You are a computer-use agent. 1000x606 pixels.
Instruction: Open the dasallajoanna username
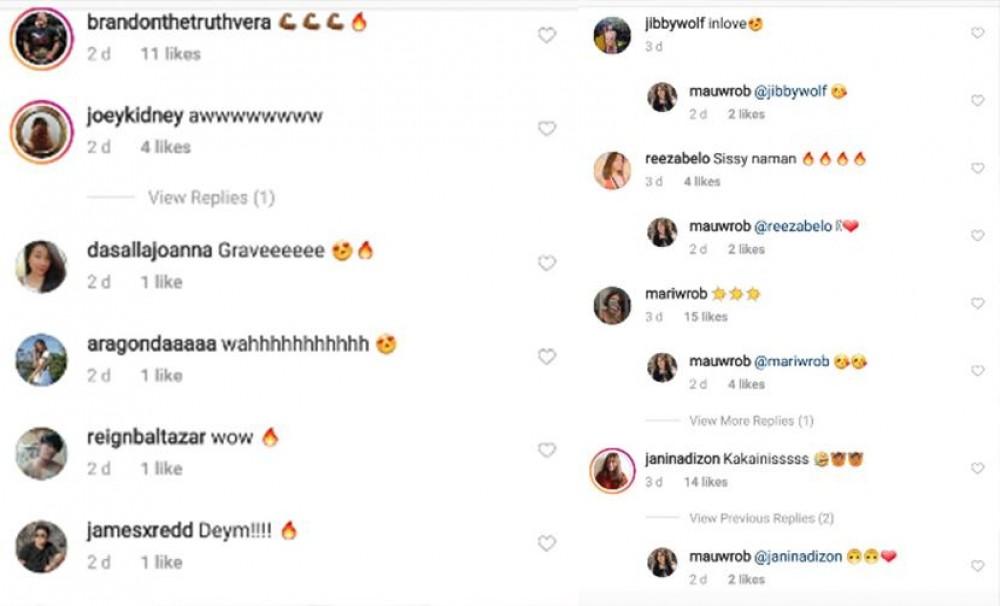click(x=149, y=251)
